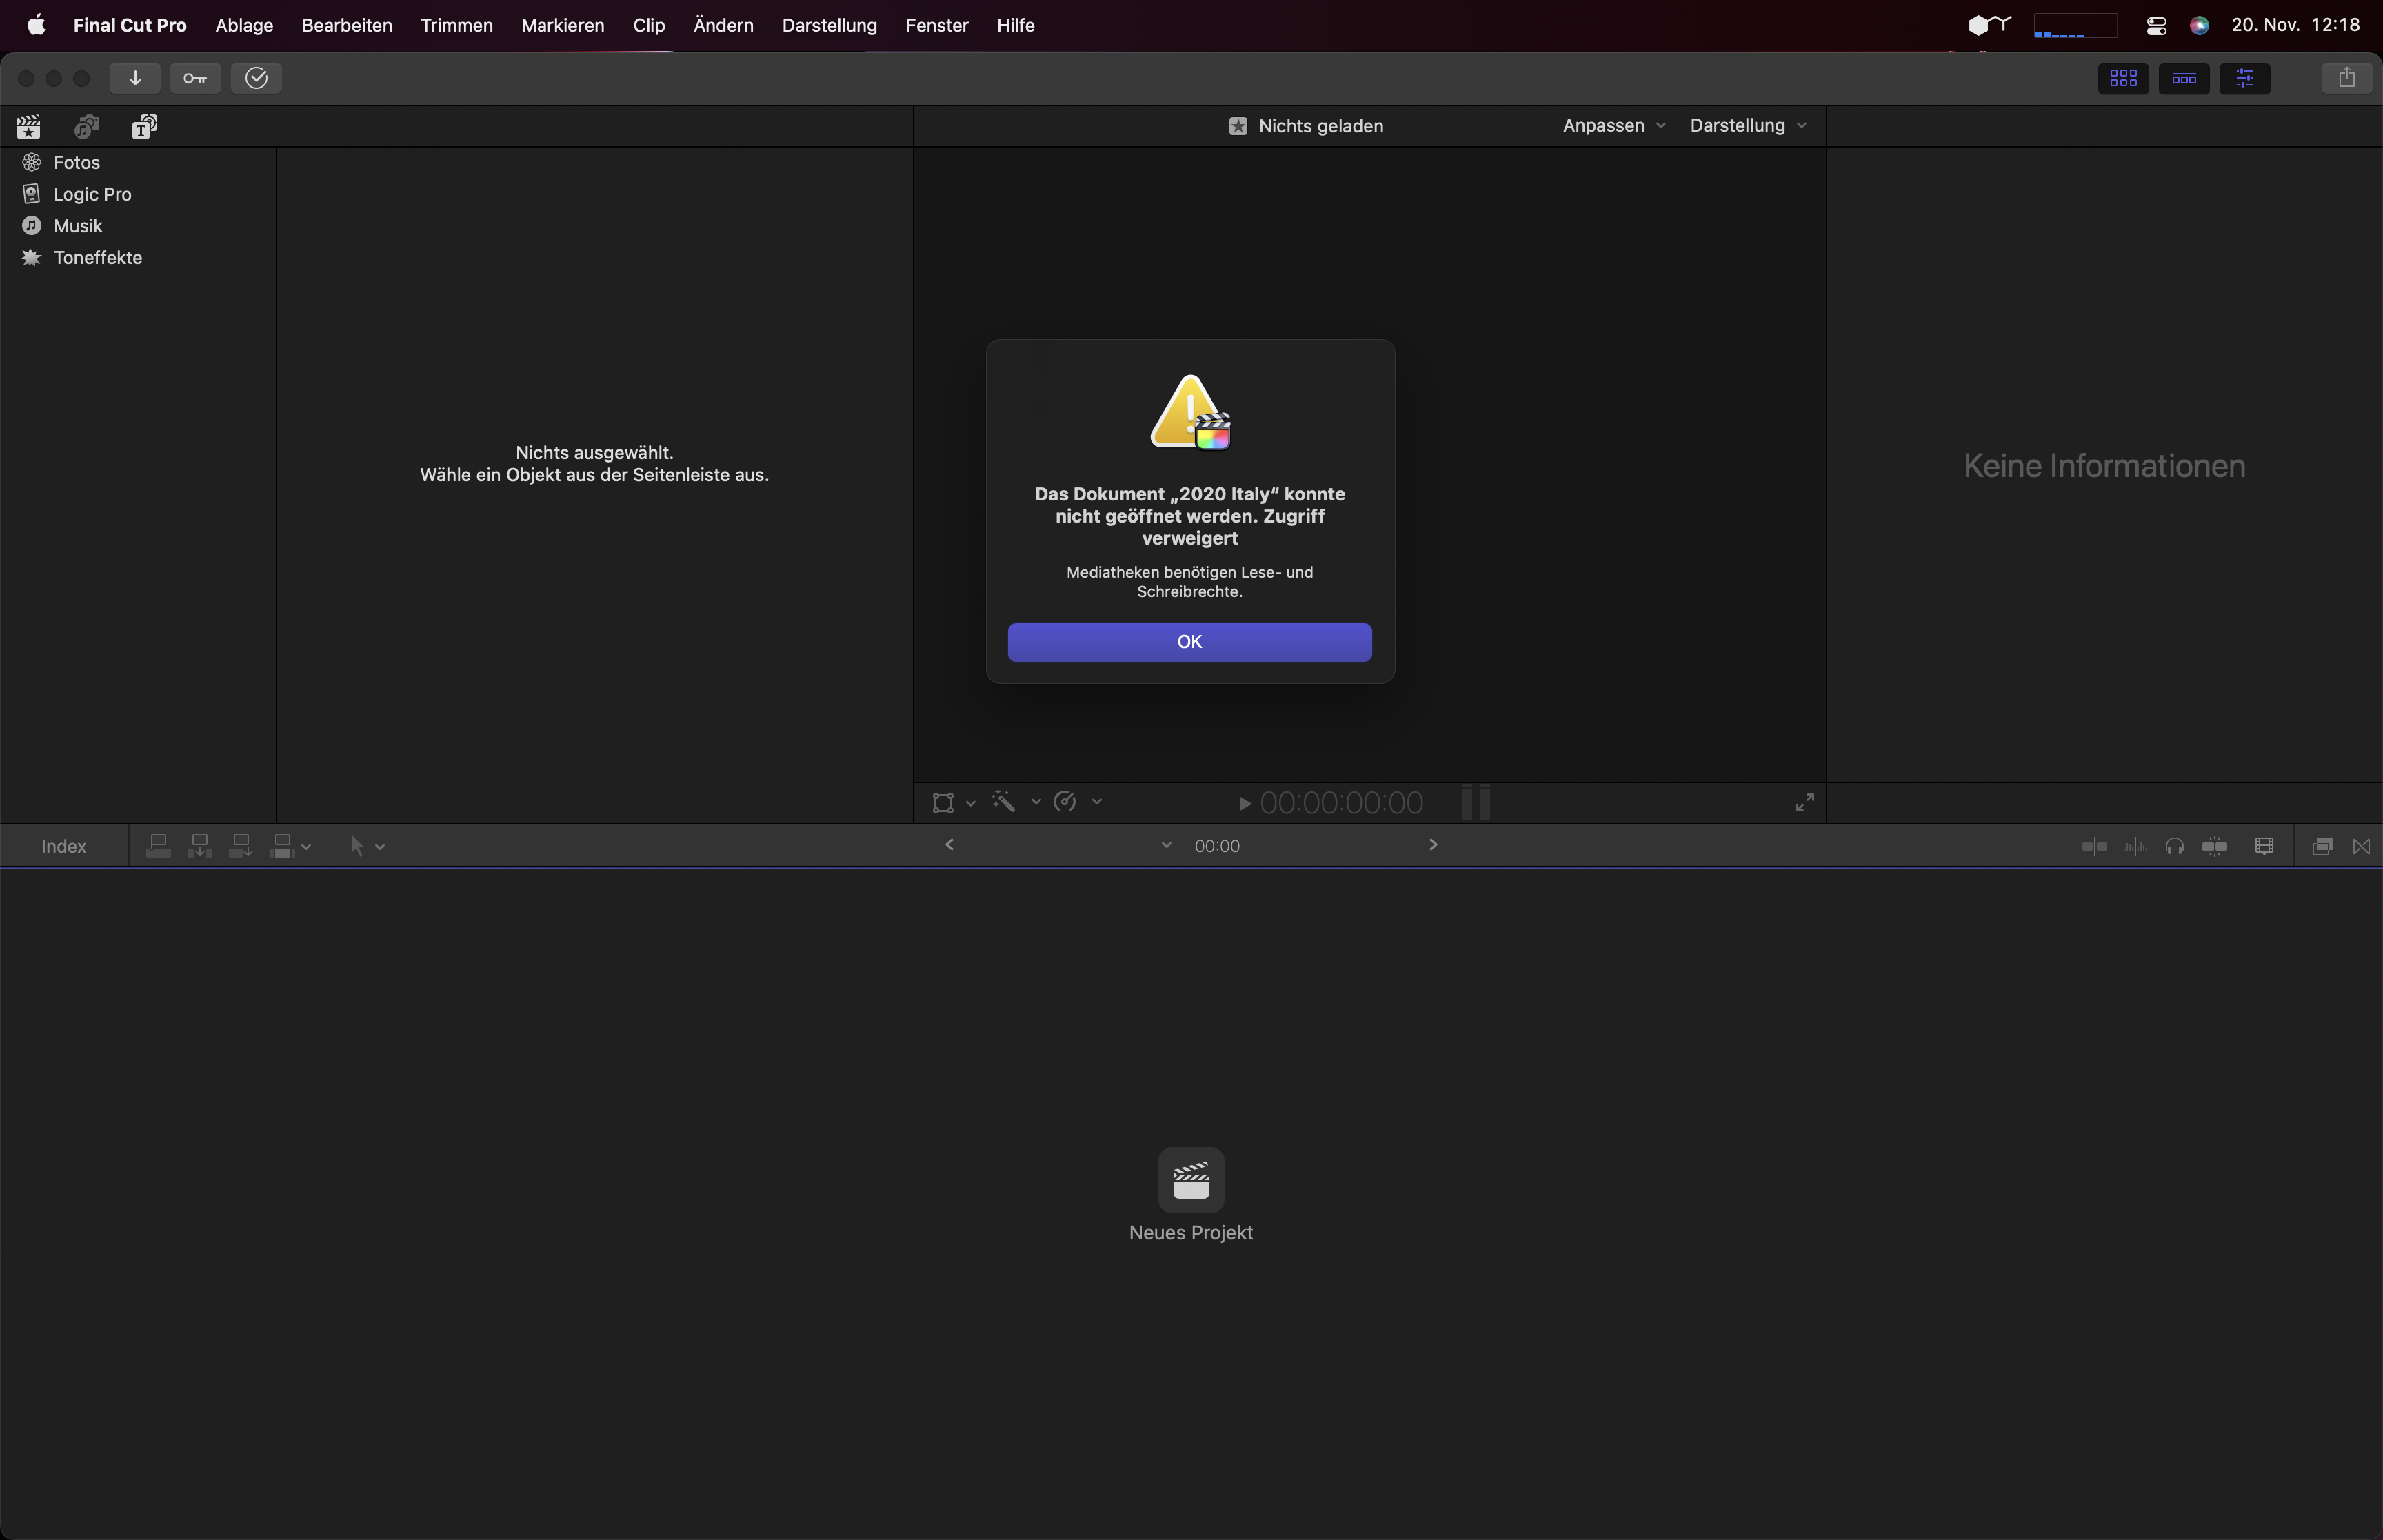This screenshot has height=1540, width=2383.
Task: Select the Toneffekte sidebar icon
Action: [x=30, y=257]
